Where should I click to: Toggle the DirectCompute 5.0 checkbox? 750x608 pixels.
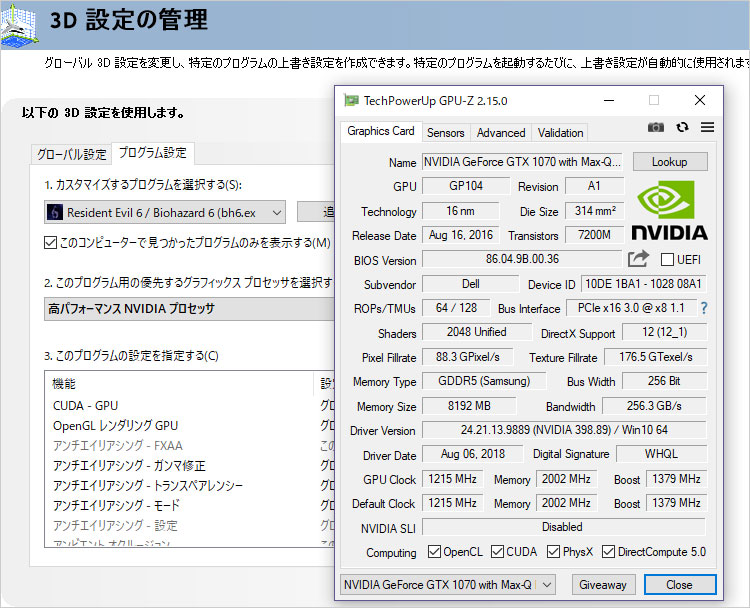(608, 552)
